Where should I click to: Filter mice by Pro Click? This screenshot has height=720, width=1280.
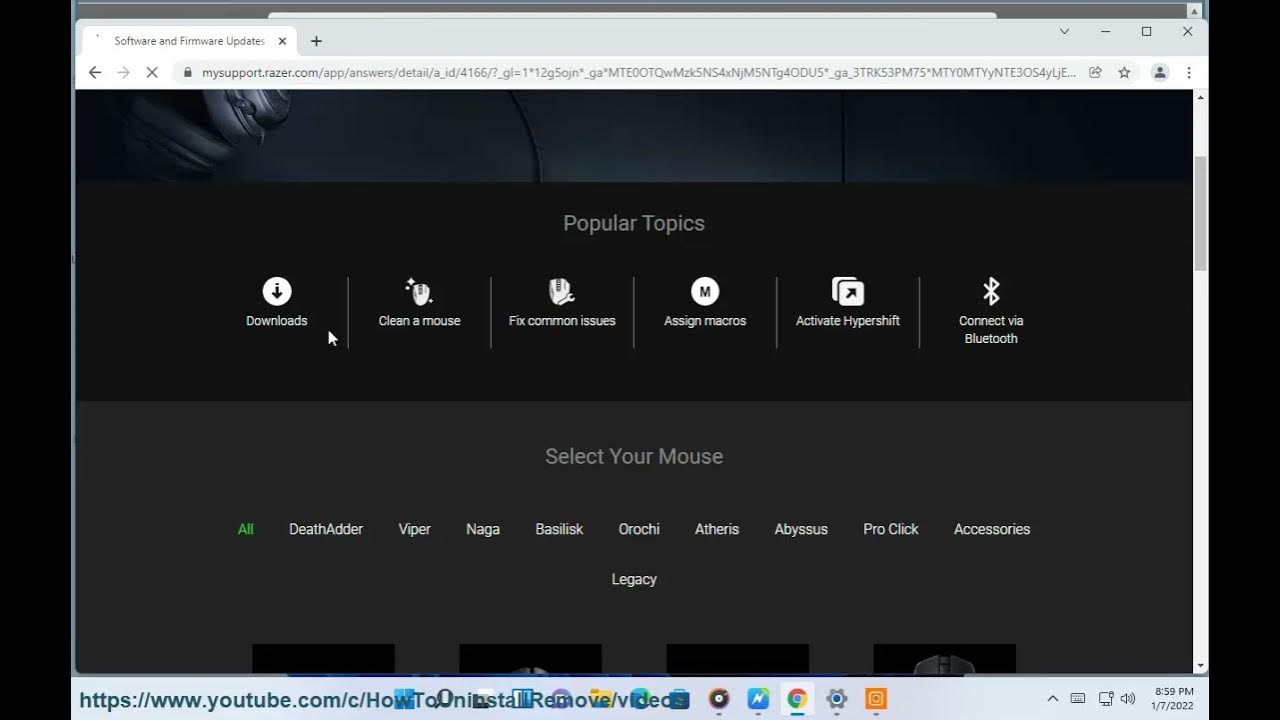pyautogui.click(x=891, y=529)
